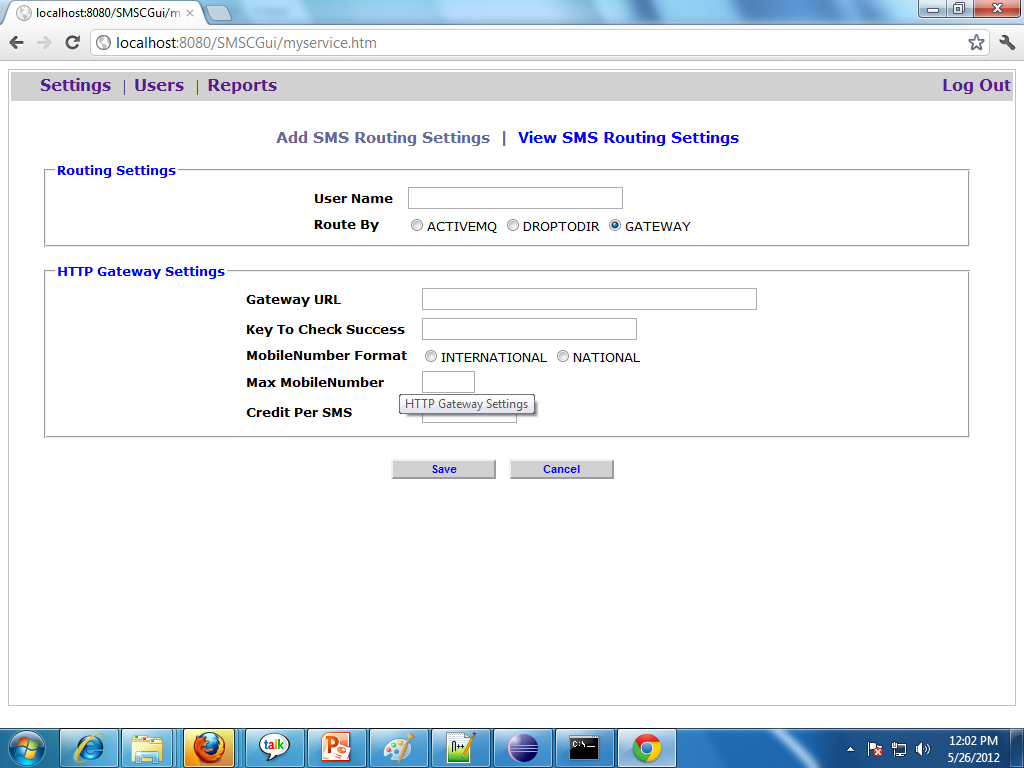The image size is (1024, 768).
Task: Open Firefox from the taskbar
Action: [208, 747]
